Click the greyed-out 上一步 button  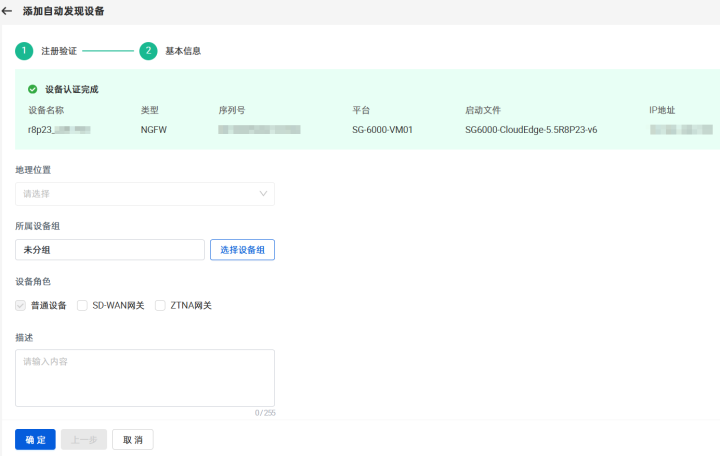click(x=84, y=440)
